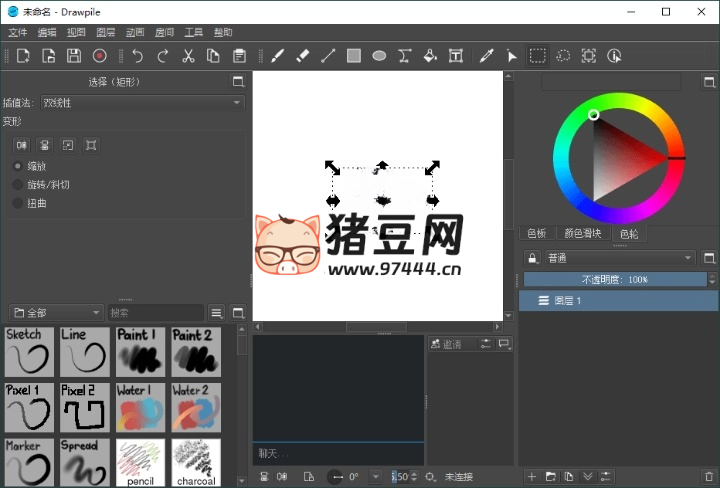The height and width of the screenshot is (488, 720).
Task: Open the brush presets menu button
Action: (x=216, y=313)
